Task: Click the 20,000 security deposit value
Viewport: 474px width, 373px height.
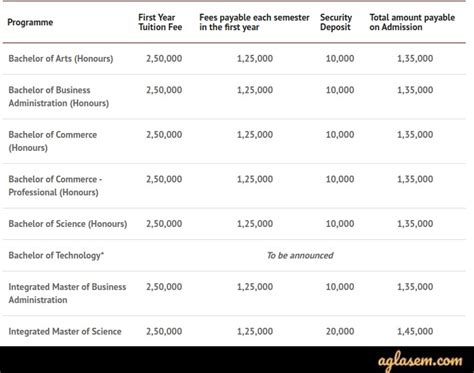Action: [340, 331]
